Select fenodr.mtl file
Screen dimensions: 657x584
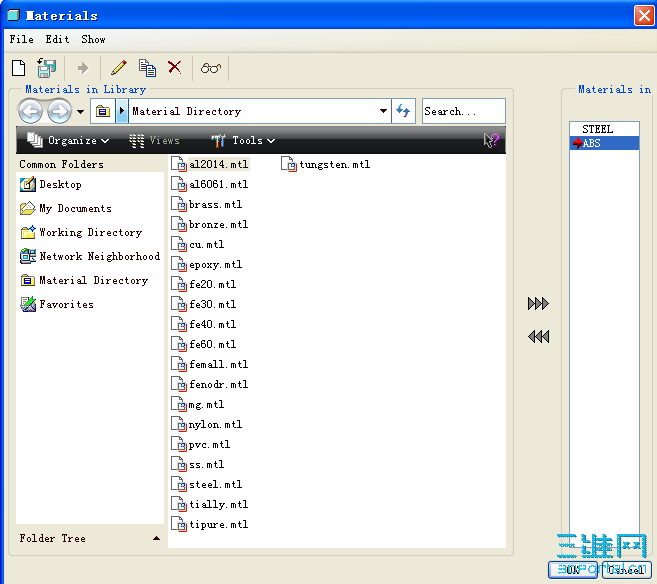[210, 384]
